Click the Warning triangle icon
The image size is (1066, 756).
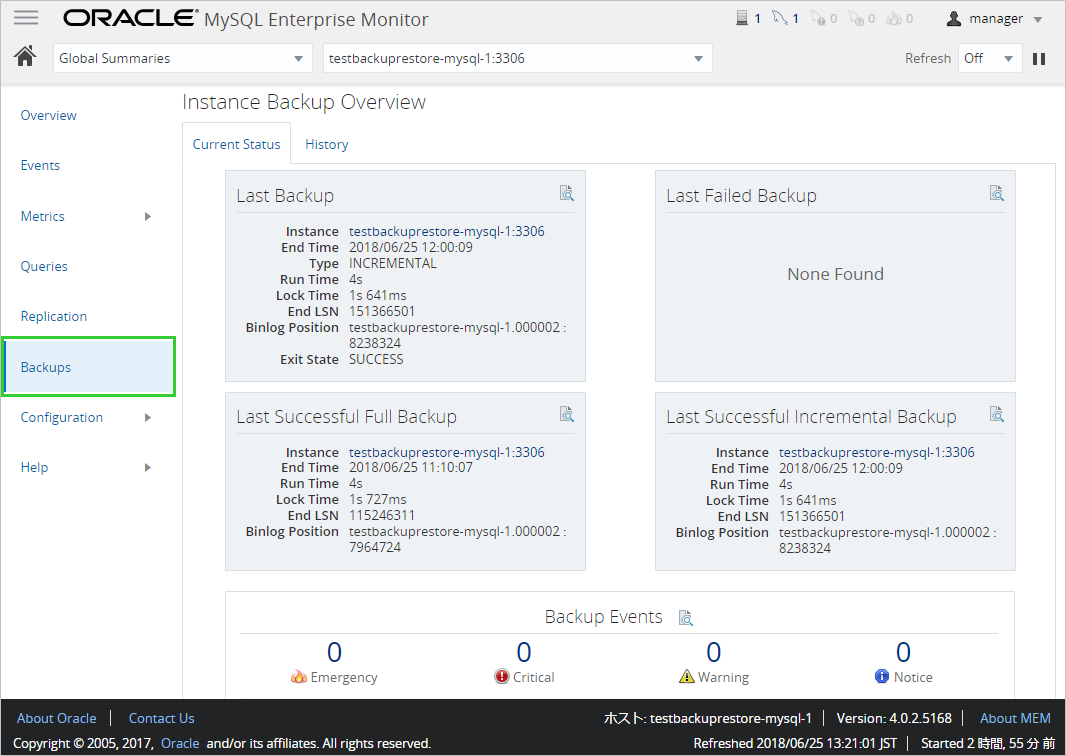pos(687,676)
